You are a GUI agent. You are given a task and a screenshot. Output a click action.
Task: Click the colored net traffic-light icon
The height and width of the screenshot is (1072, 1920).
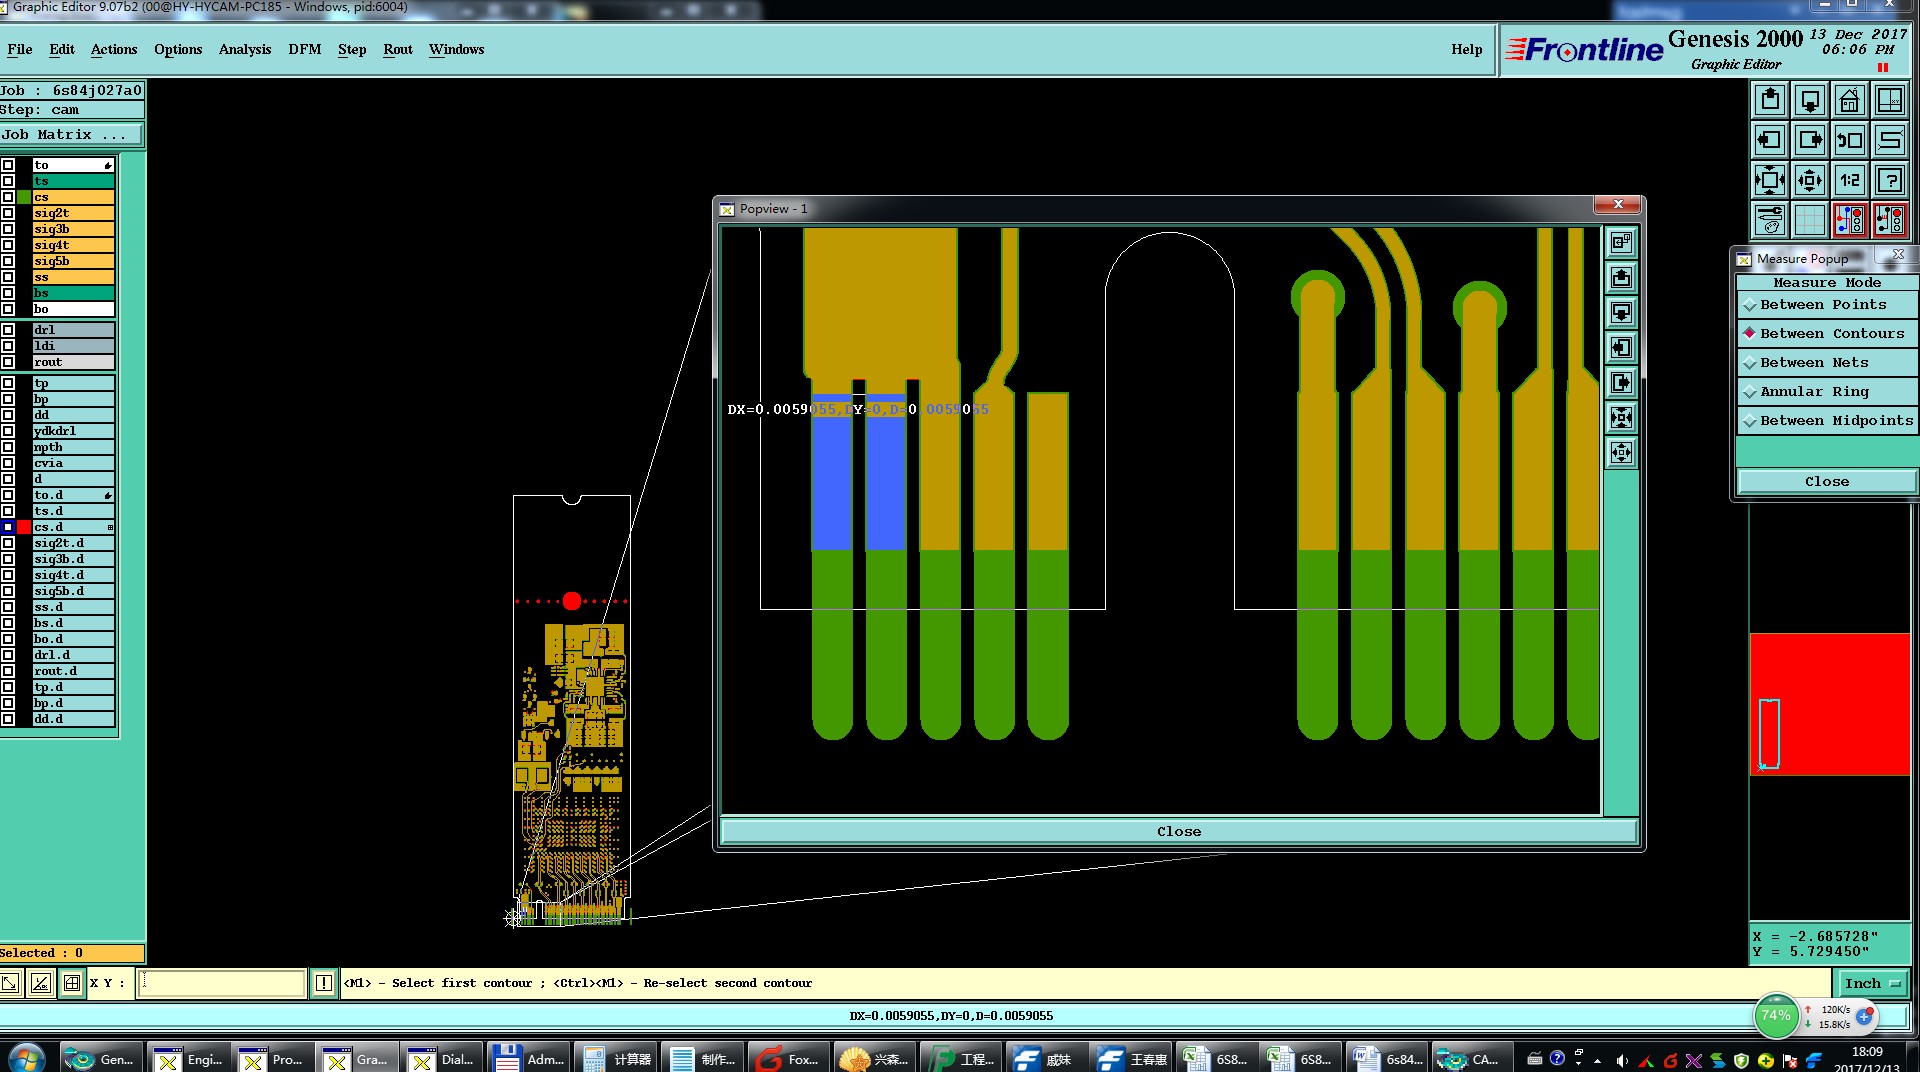tap(1850, 220)
